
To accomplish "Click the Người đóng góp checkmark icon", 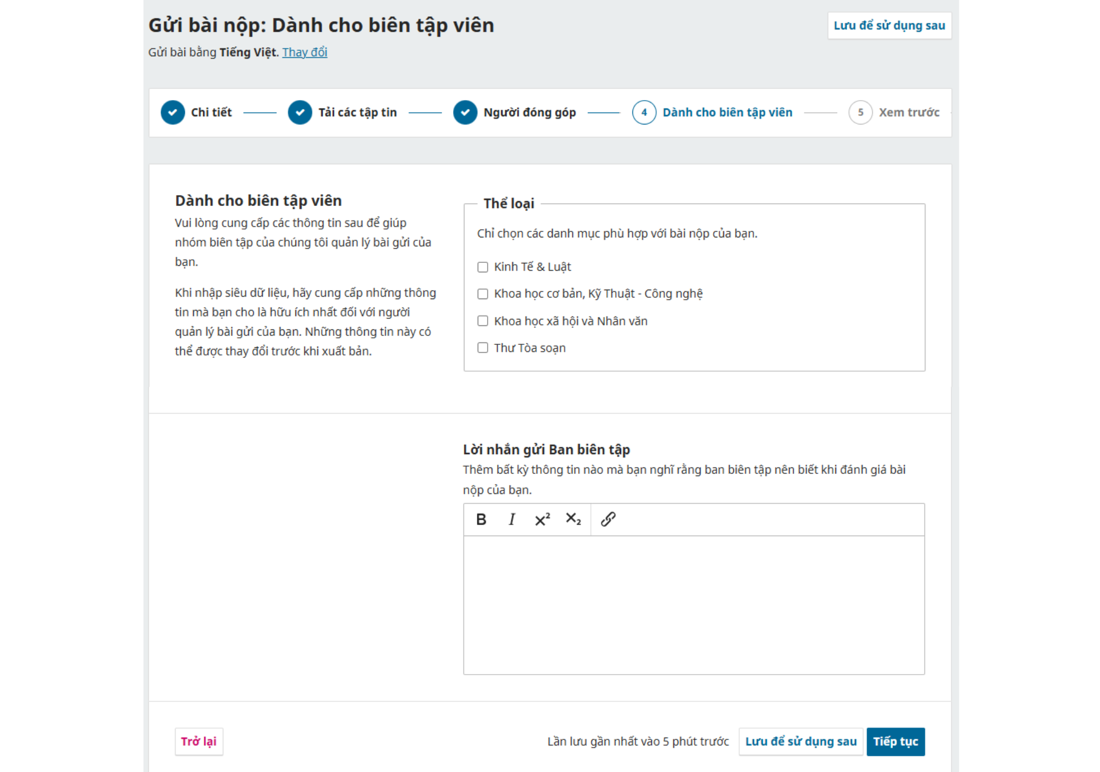I will (465, 113).
